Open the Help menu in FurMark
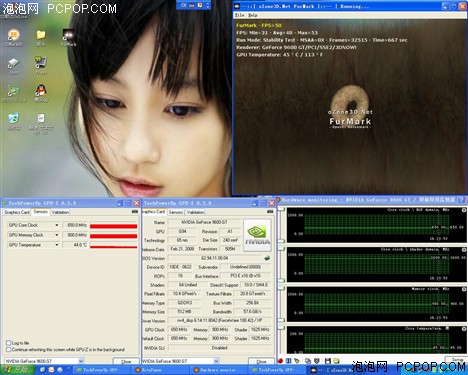Image resolution: width=468 pixels, height=375 pixels. (x=253, y=15)
